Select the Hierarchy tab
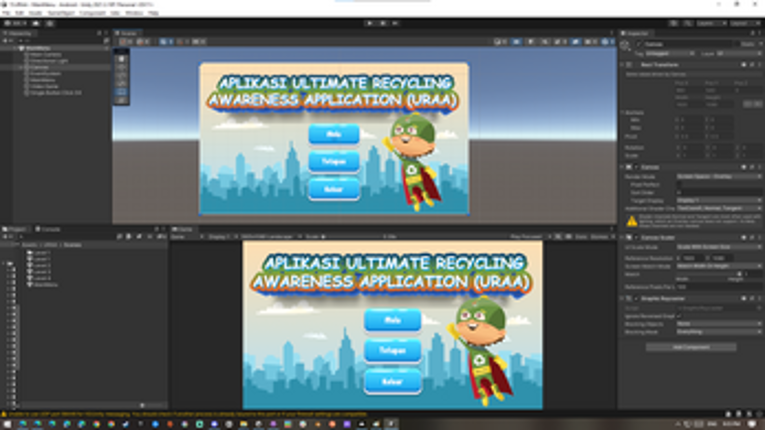 [19, 33]
